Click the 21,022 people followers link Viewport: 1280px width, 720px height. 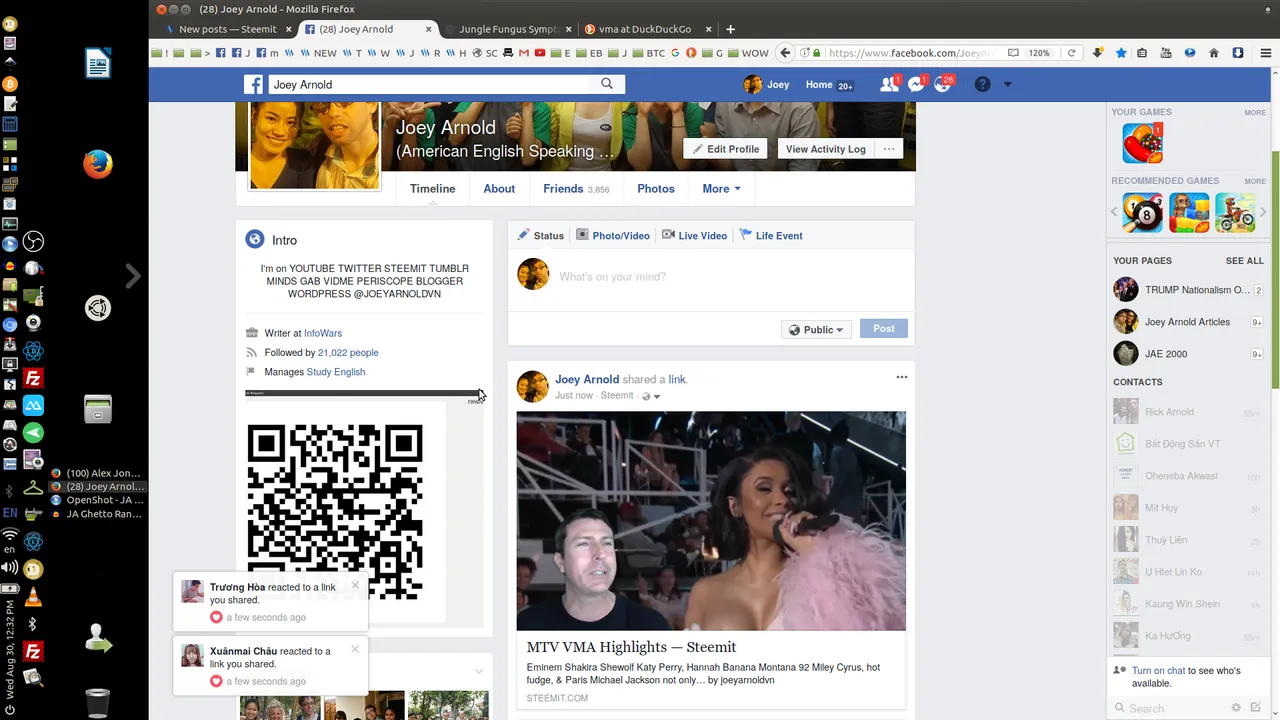(348, 352)
